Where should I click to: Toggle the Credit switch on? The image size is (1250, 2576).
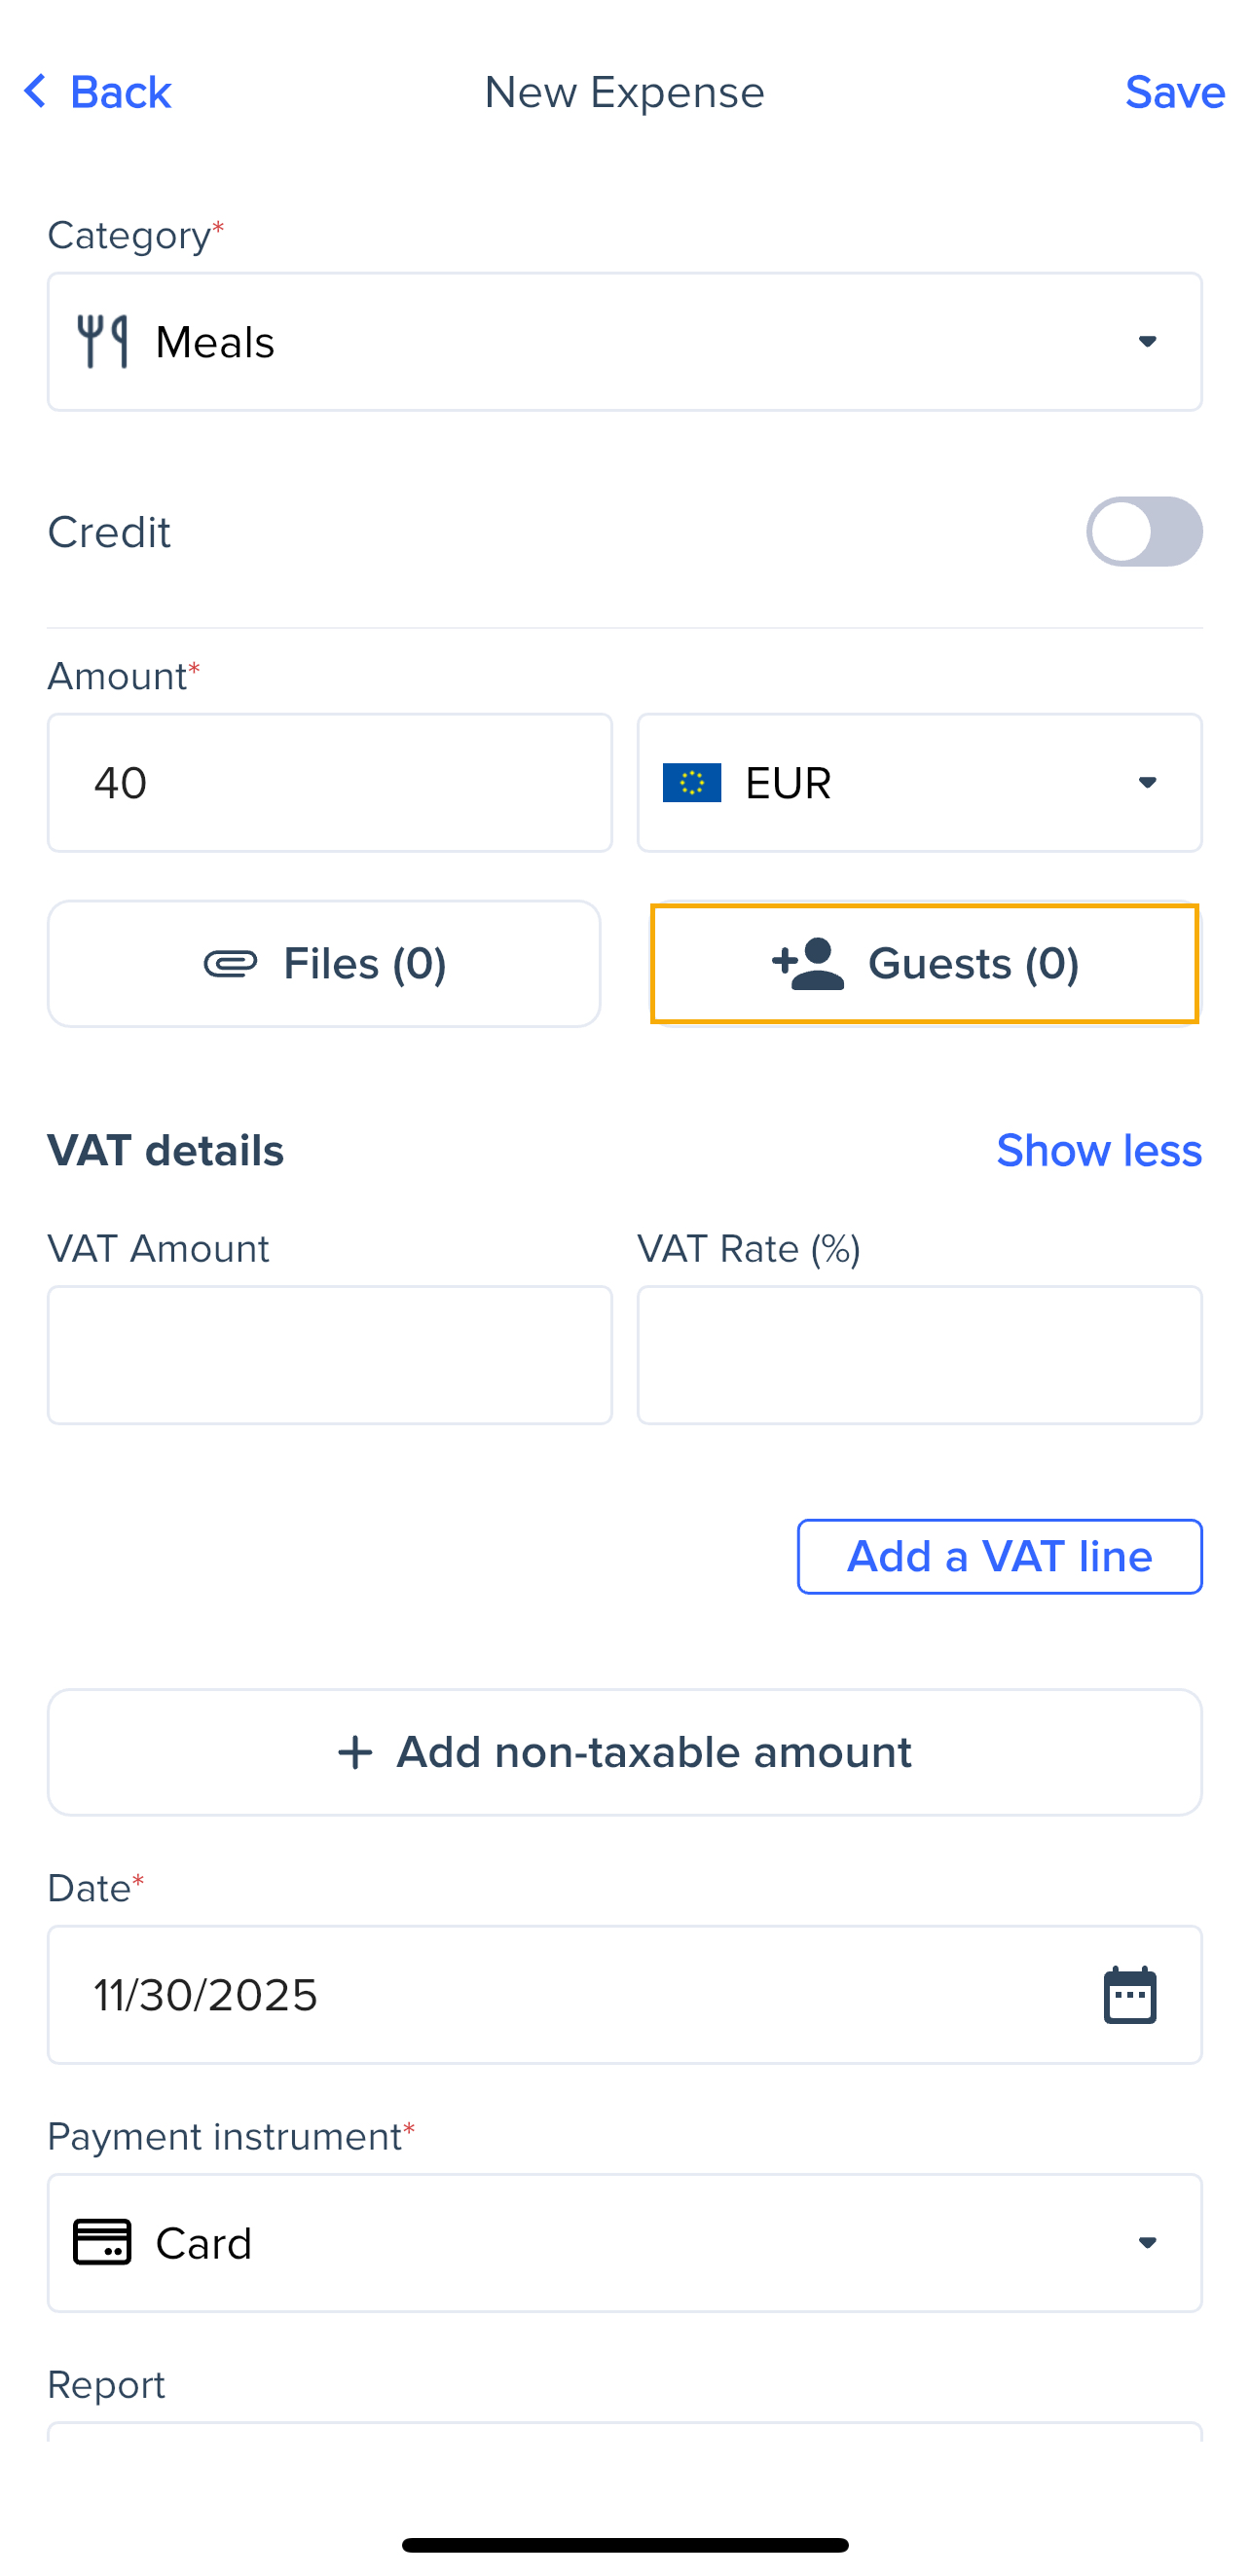(1144, 532)
